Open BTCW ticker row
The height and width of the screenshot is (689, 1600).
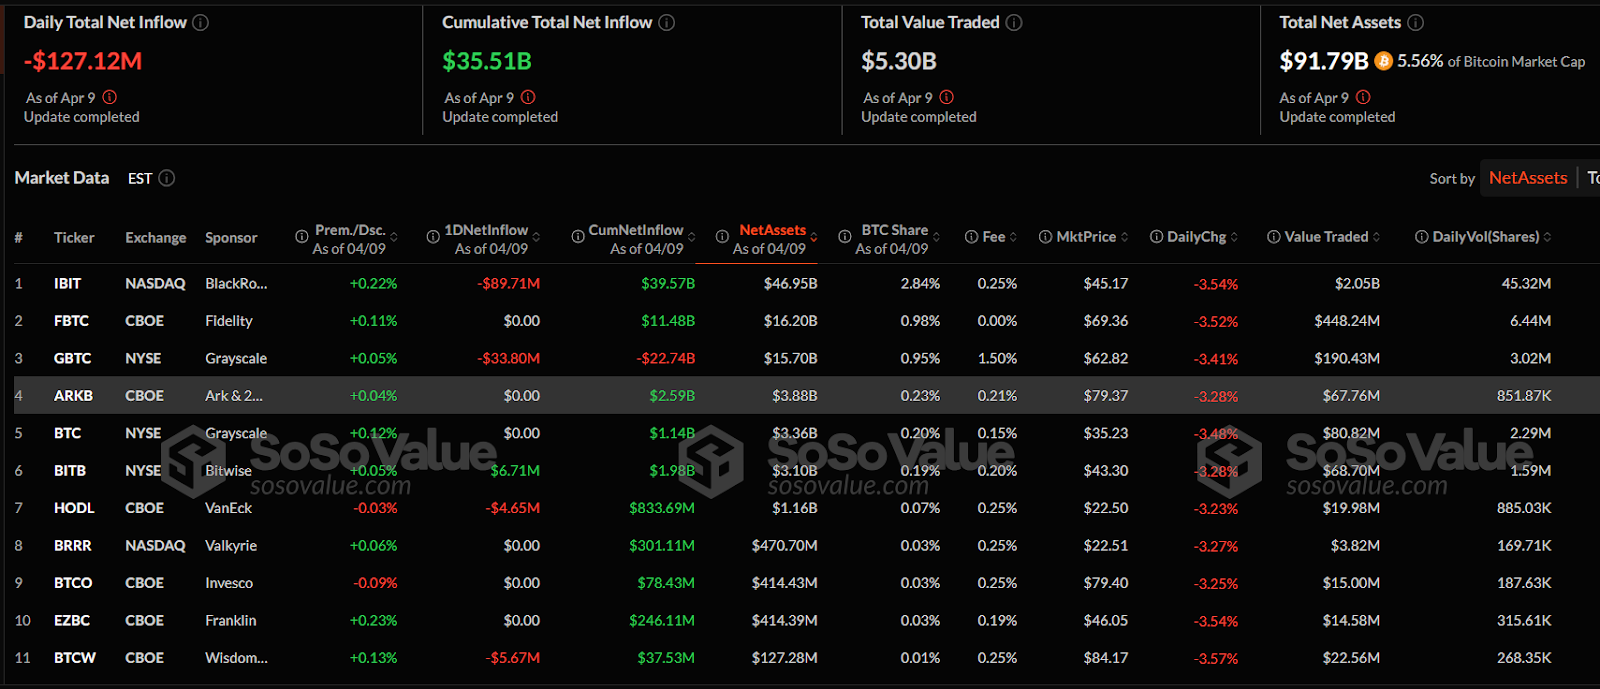(75, 658)
